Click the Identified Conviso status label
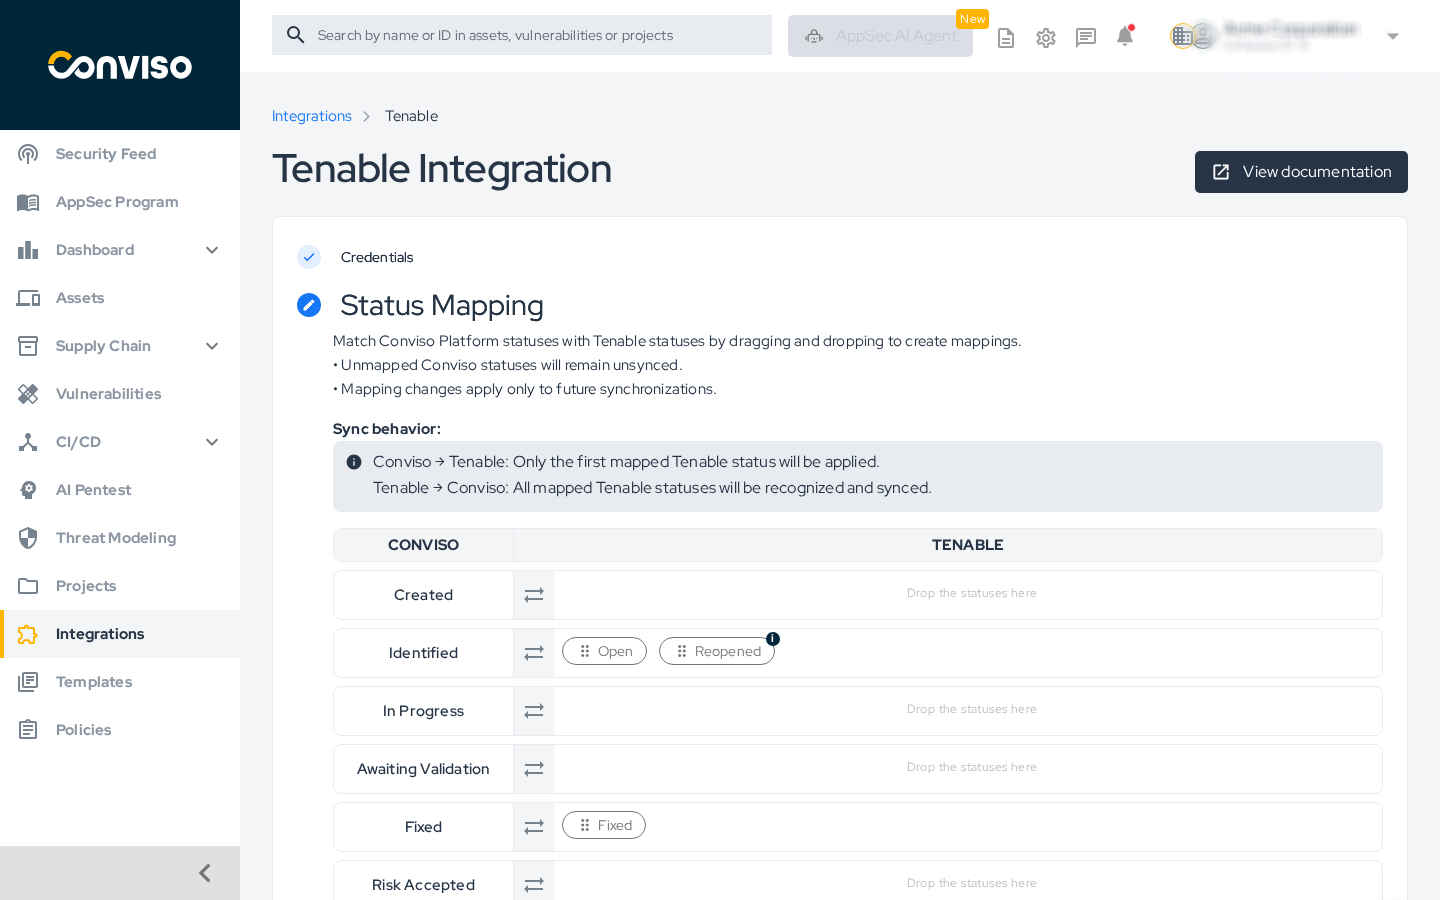This screenshot has height=900, width=1440. point(423,653)
